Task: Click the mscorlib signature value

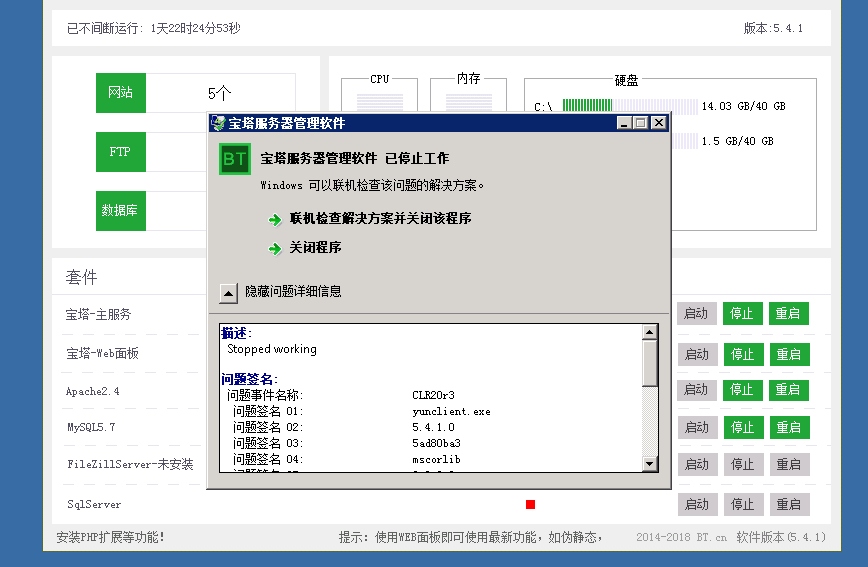Action: coord(436,460)
